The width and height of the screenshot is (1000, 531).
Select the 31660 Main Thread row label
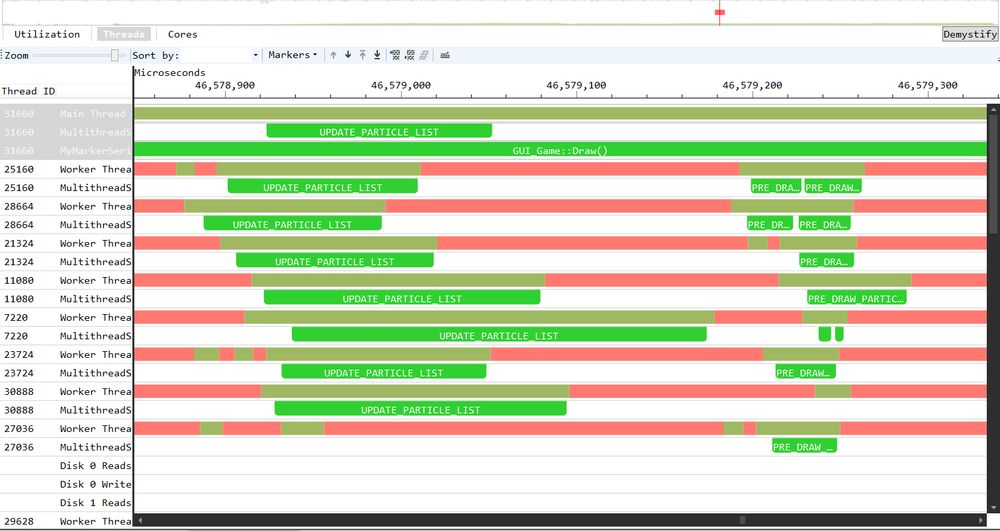pyautogui.click(x=66, y=113)
